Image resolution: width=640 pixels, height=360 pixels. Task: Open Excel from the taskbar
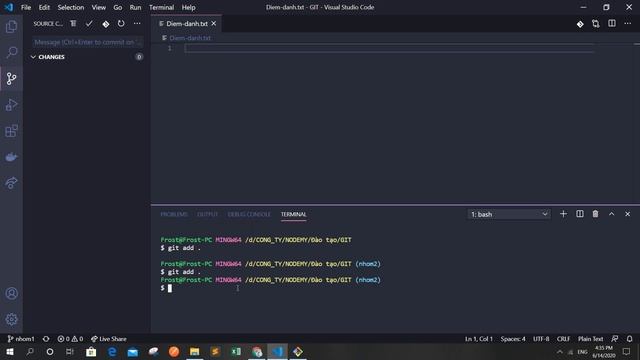(236, 351)
